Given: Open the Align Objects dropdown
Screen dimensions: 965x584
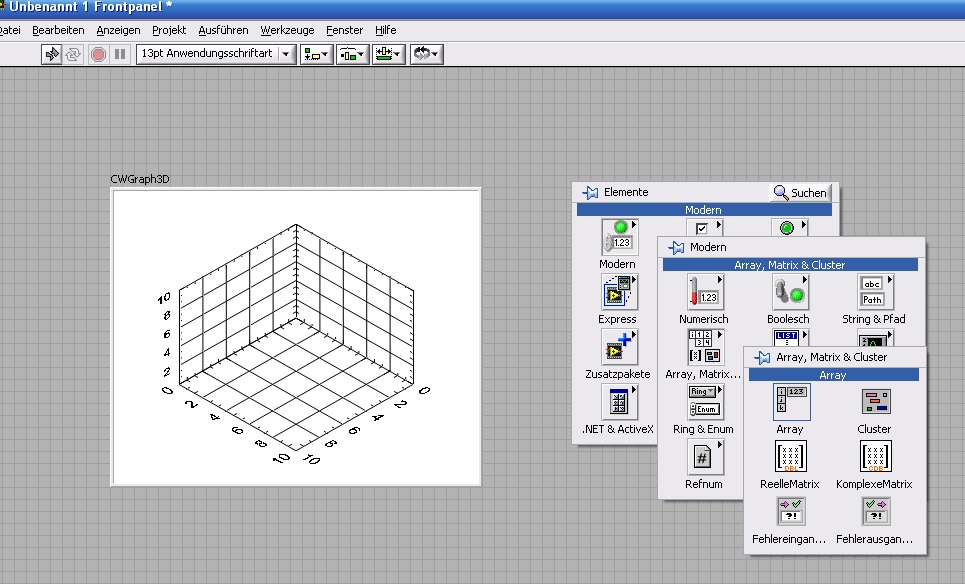Looking at the screenshot, I should (x=316, y=54).
